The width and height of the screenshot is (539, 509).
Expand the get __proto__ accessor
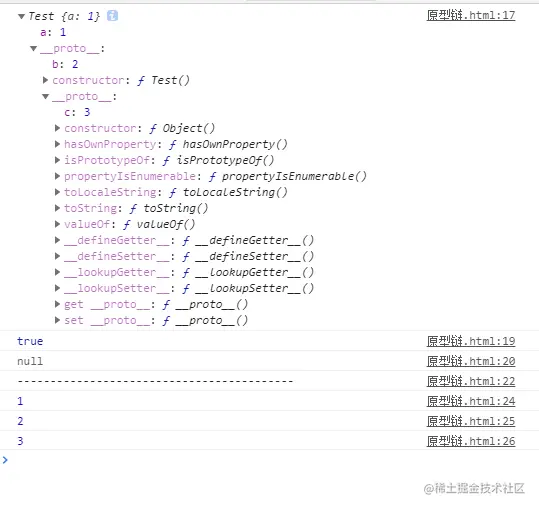(57, 304)
